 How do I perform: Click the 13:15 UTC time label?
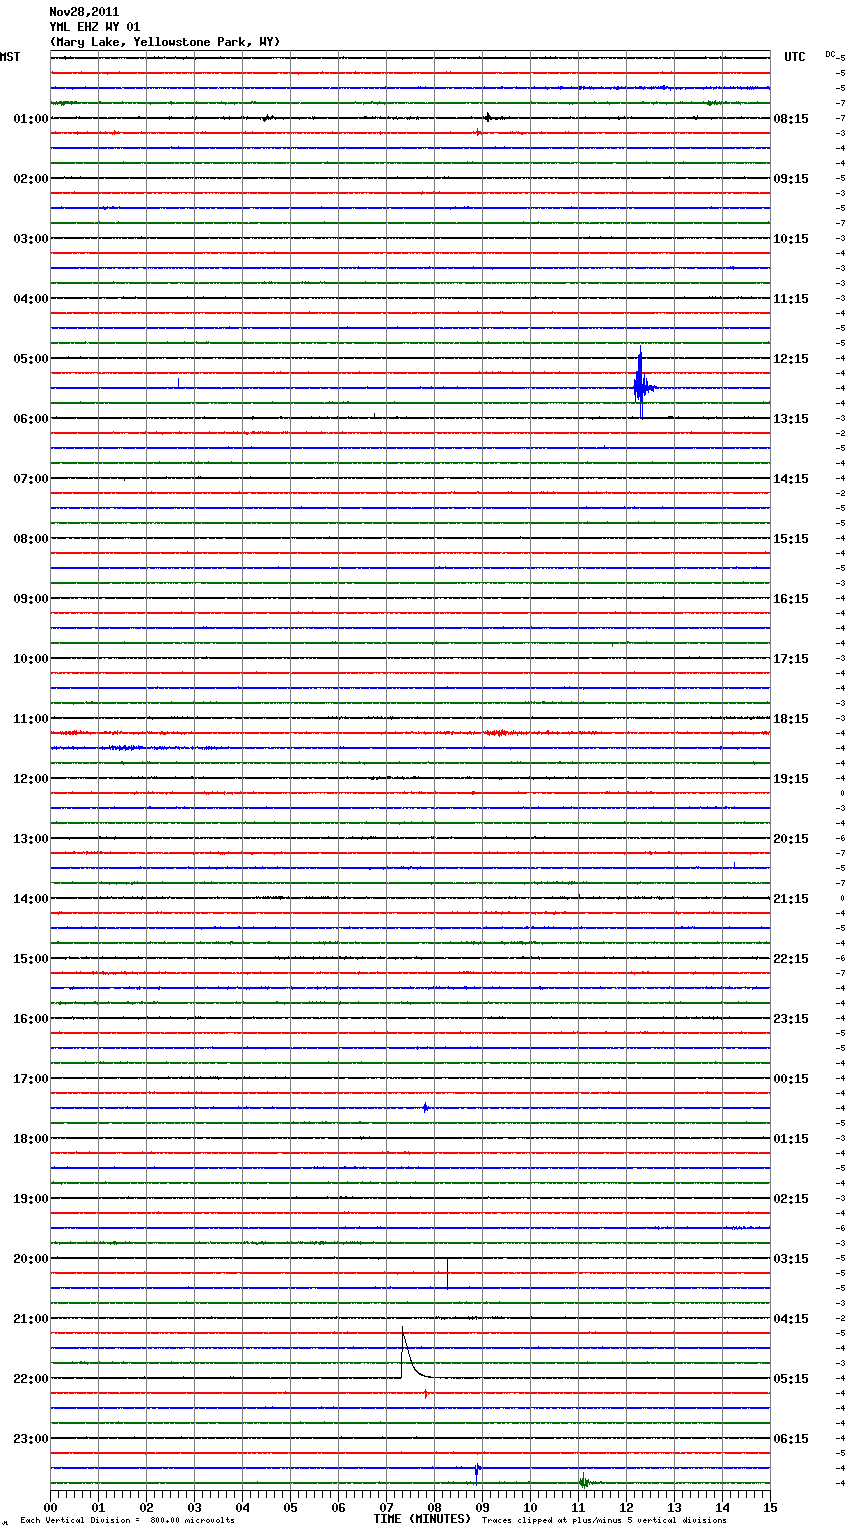point(791,419)
